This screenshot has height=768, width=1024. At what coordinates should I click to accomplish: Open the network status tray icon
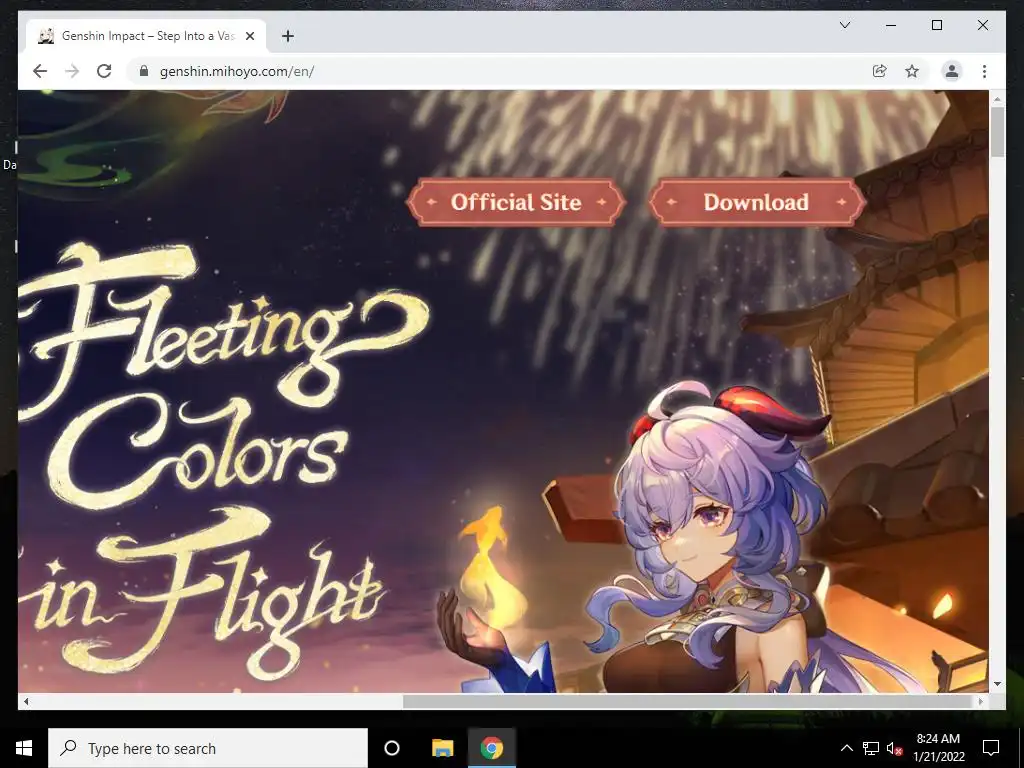871,748
